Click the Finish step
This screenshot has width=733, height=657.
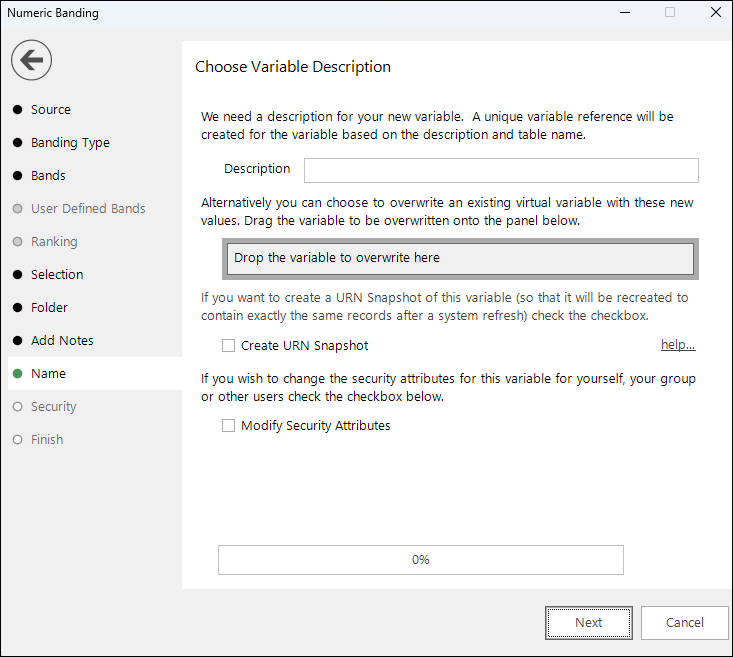tap(47, 440)
